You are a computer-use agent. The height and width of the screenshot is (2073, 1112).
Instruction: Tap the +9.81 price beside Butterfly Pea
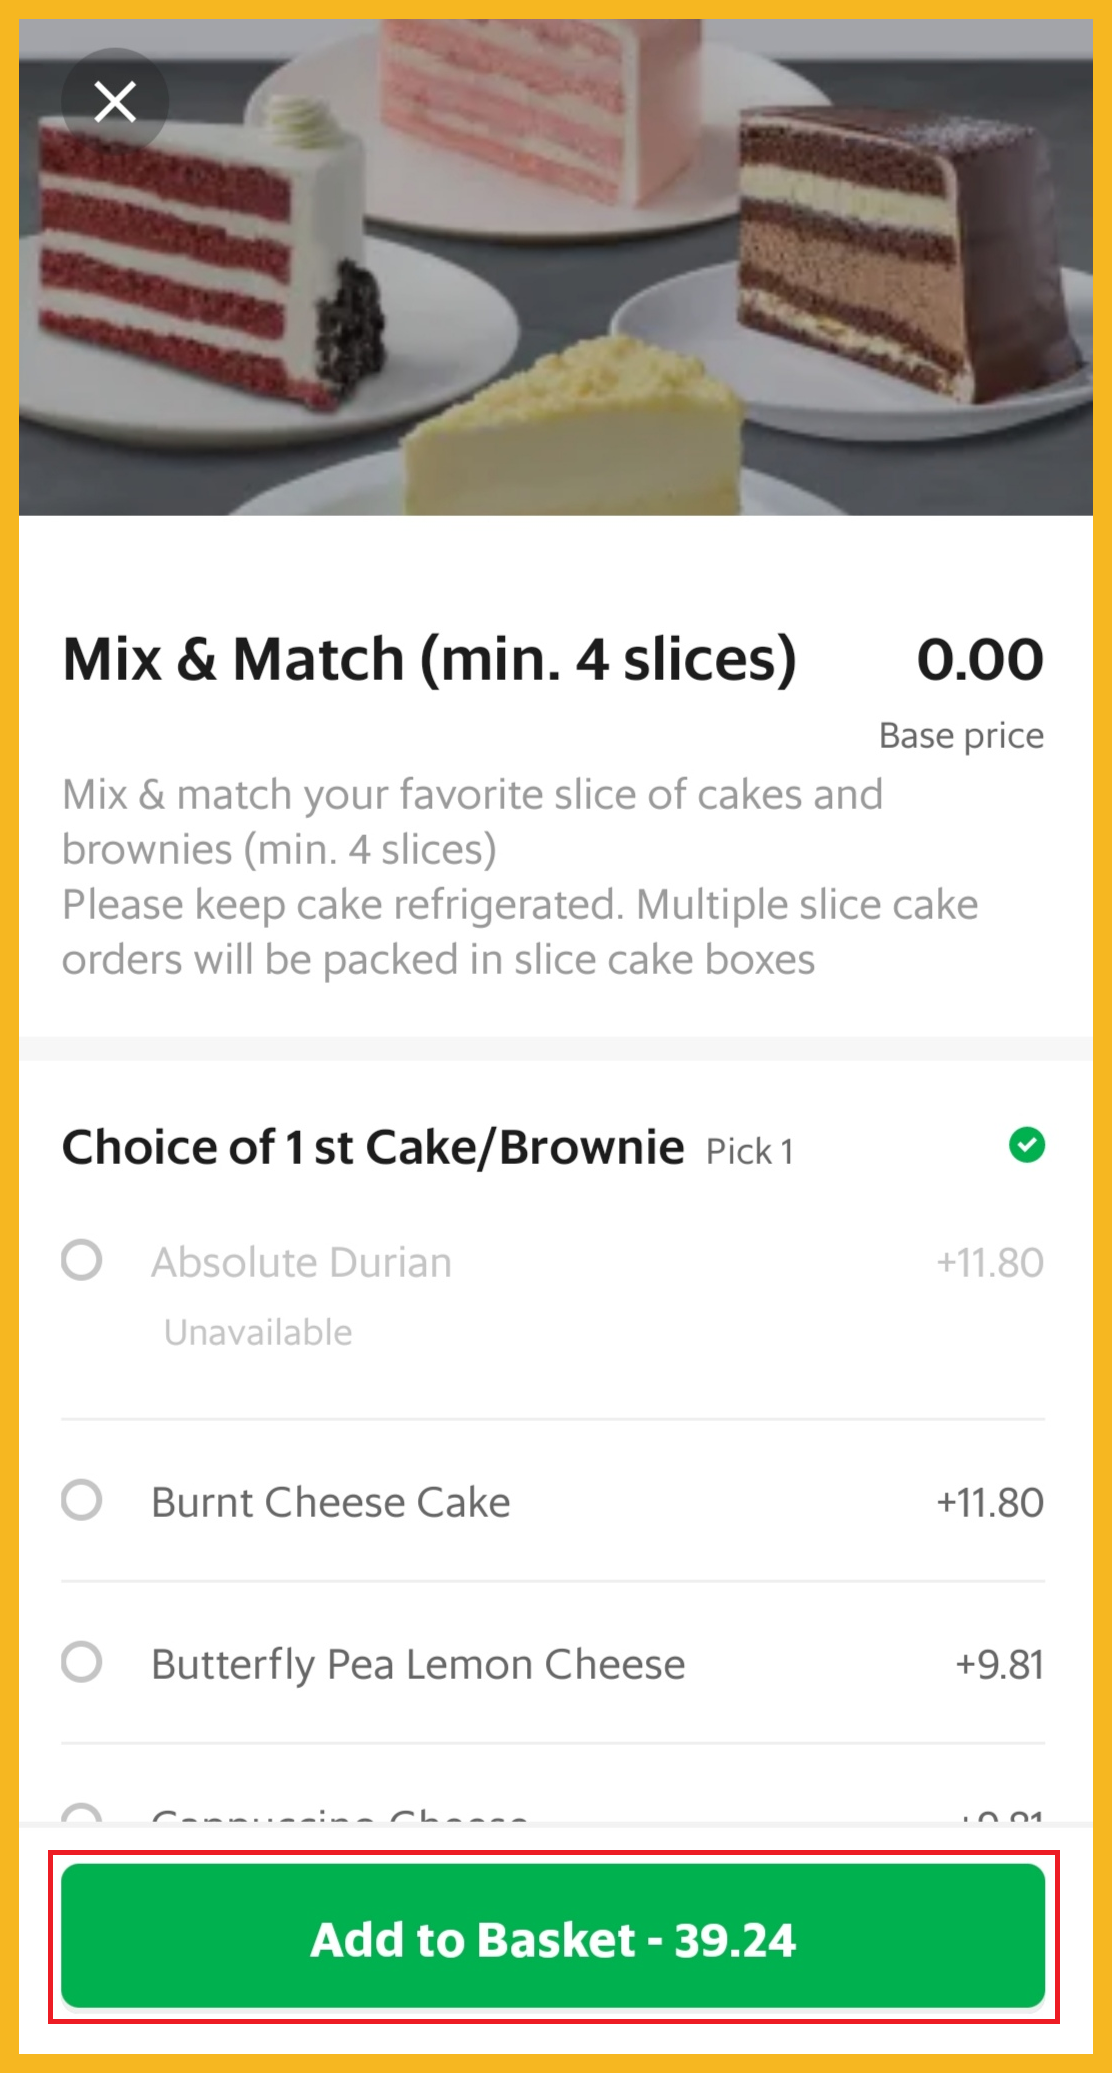click(999, 1664)
